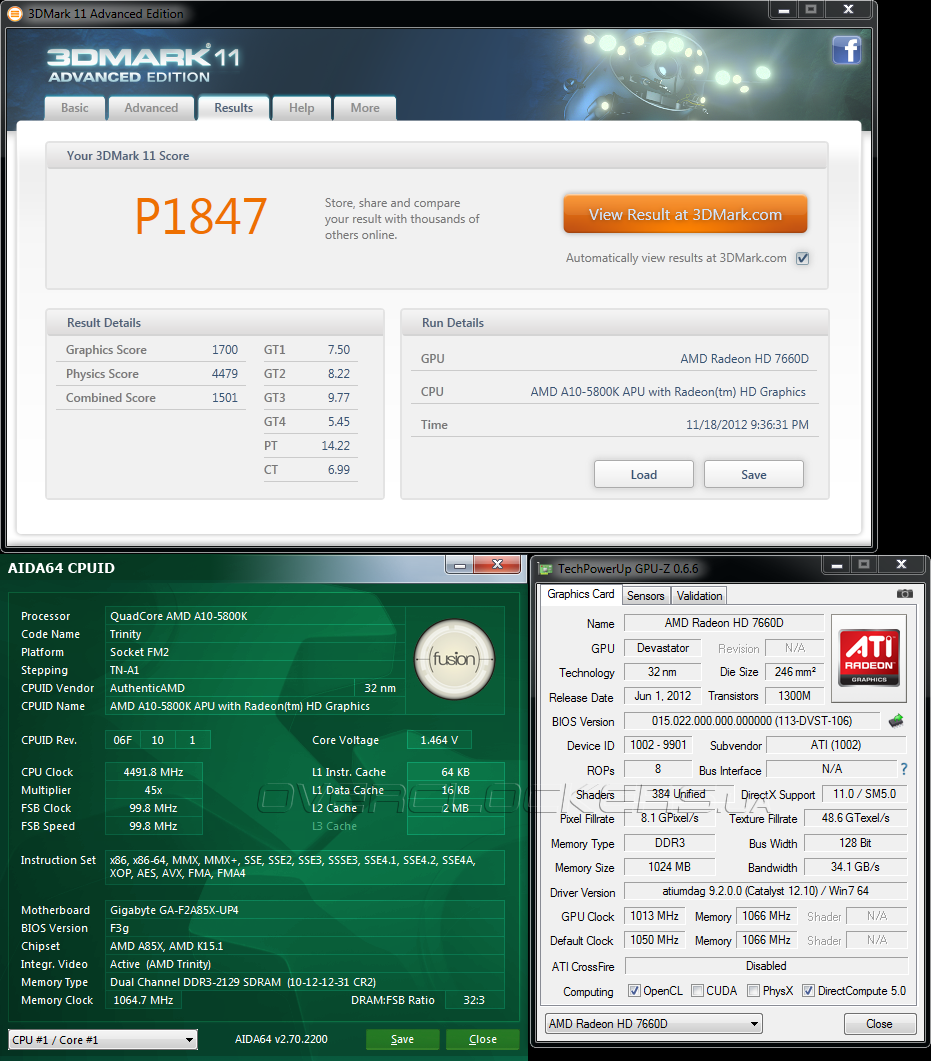Click the GPU-Z BIOS save chip icon

tap(896, 721)
